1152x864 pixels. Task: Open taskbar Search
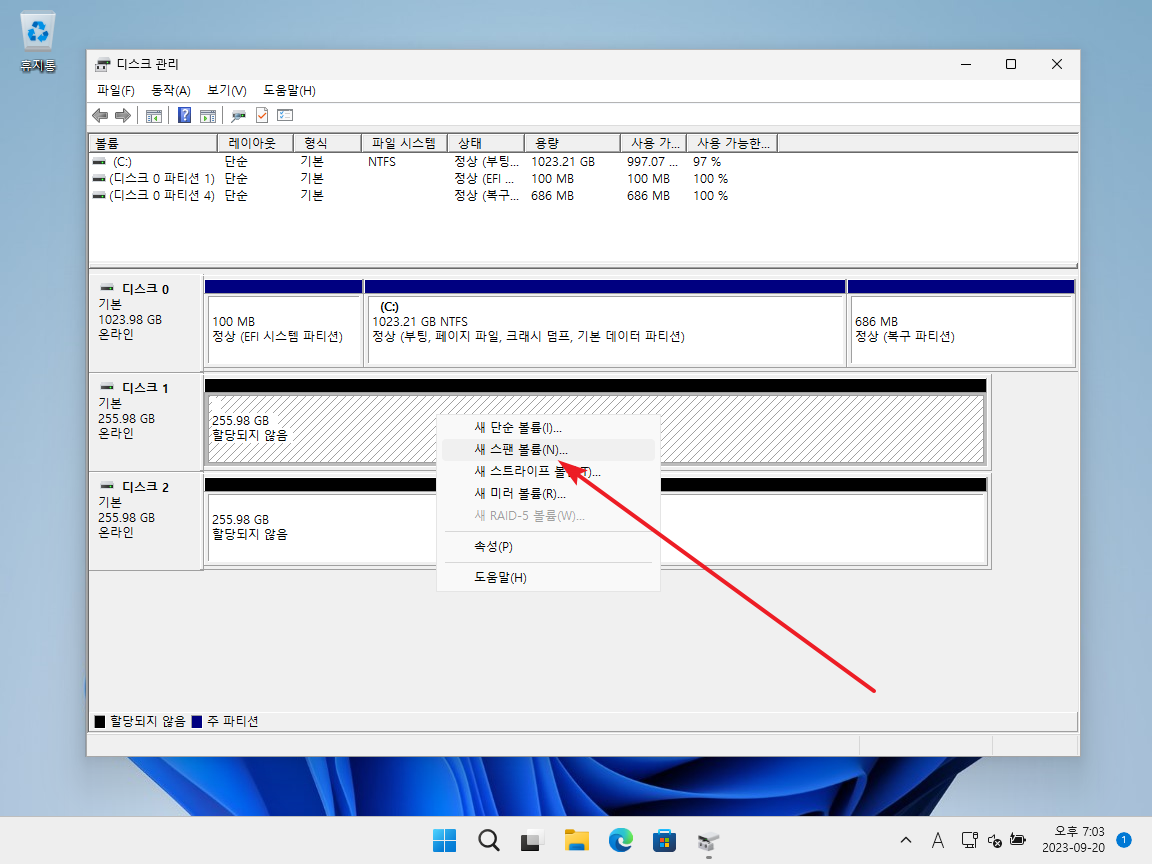[489, 840]
